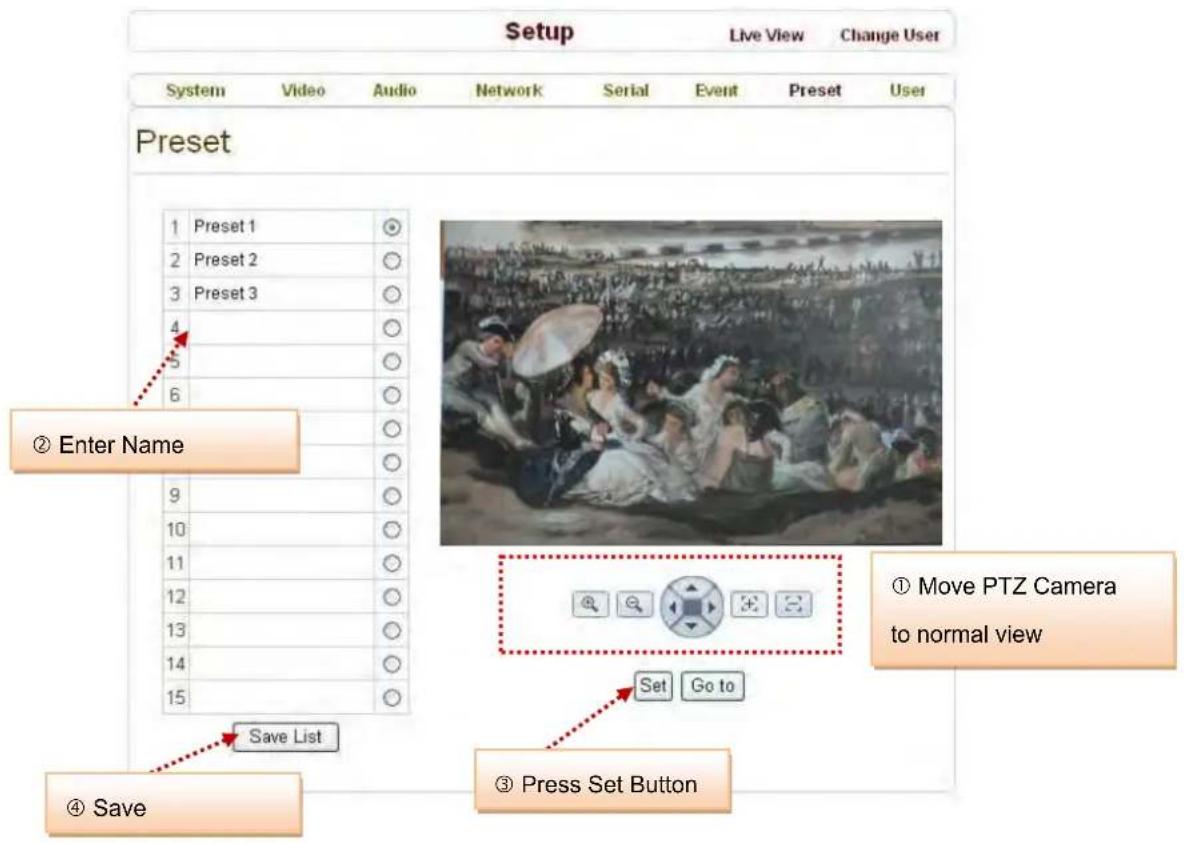Open the Live View link

766,36
